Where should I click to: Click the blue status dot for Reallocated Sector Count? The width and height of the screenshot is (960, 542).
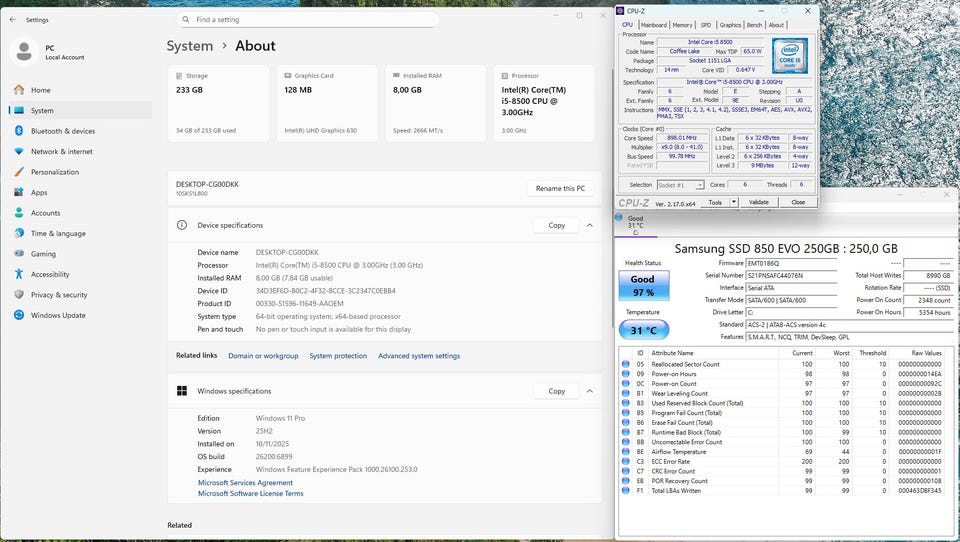tap(626, 364)
